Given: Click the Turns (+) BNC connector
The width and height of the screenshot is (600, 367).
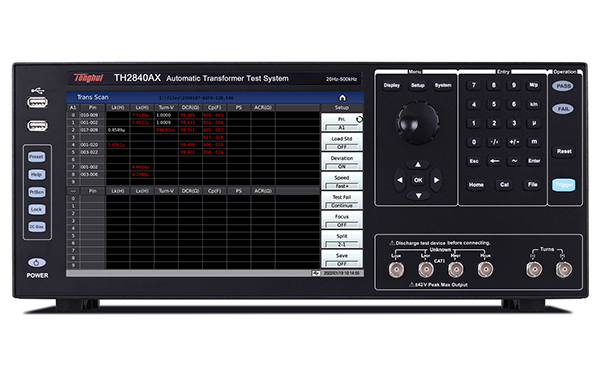Looking at the screenshot, I should pyautogui.click(x=563, y=269).
